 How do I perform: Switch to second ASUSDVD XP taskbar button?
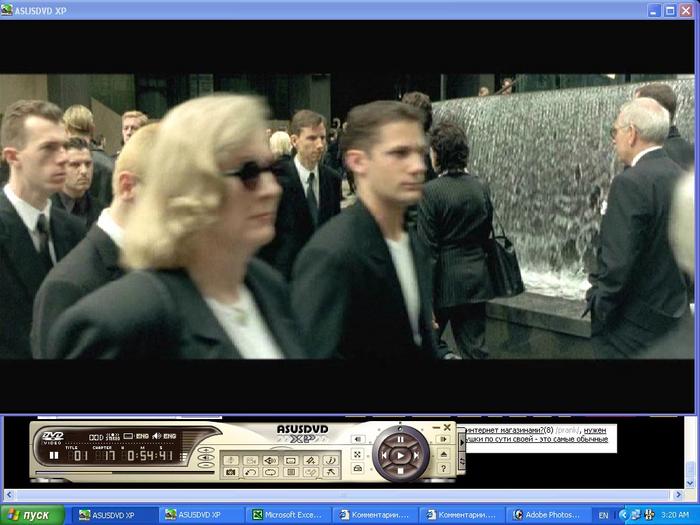point(201,515)
